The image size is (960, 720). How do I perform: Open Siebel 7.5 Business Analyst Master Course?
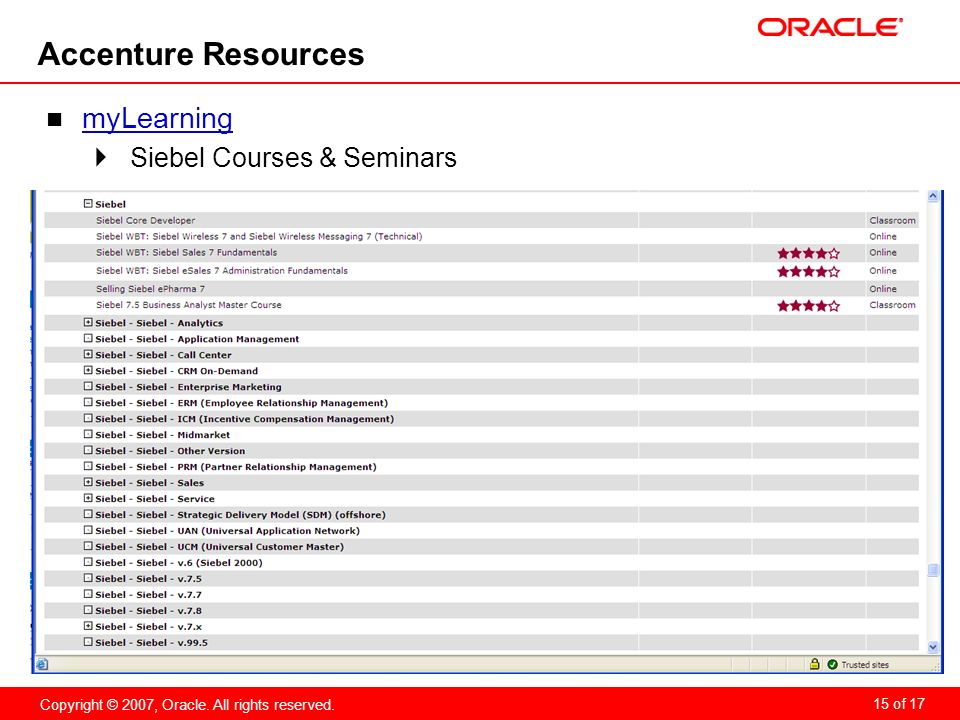189,305
